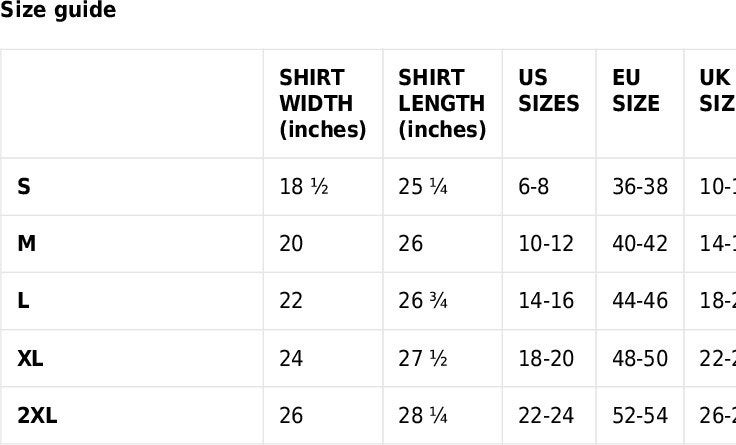Viewport: 736px width, 445px height.
Task: Click the 18 ½ shirt width cell
Action: [x=323, y=187]
